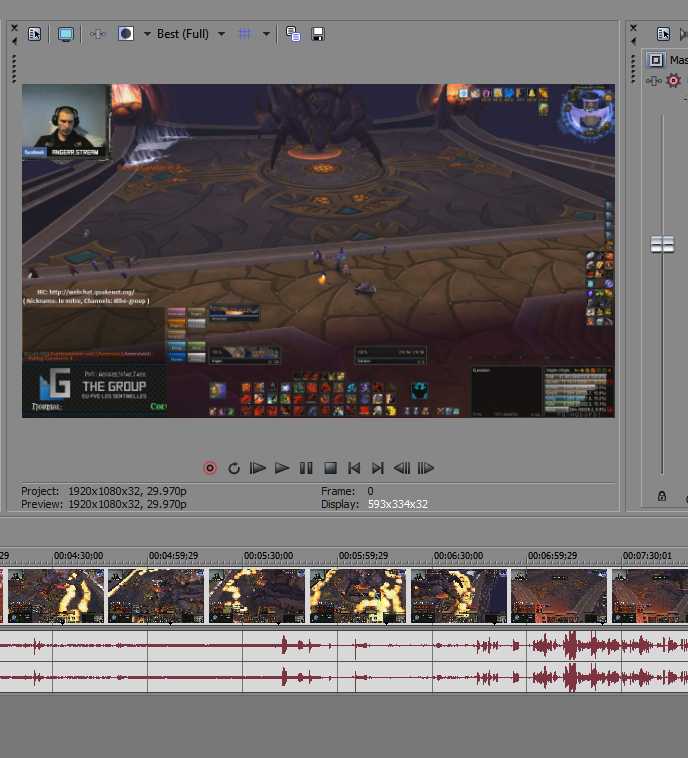Click the Preview on External Monitor icon
Image resolution: width=688 pixels, height=758 pixels.
coord(66,34)
